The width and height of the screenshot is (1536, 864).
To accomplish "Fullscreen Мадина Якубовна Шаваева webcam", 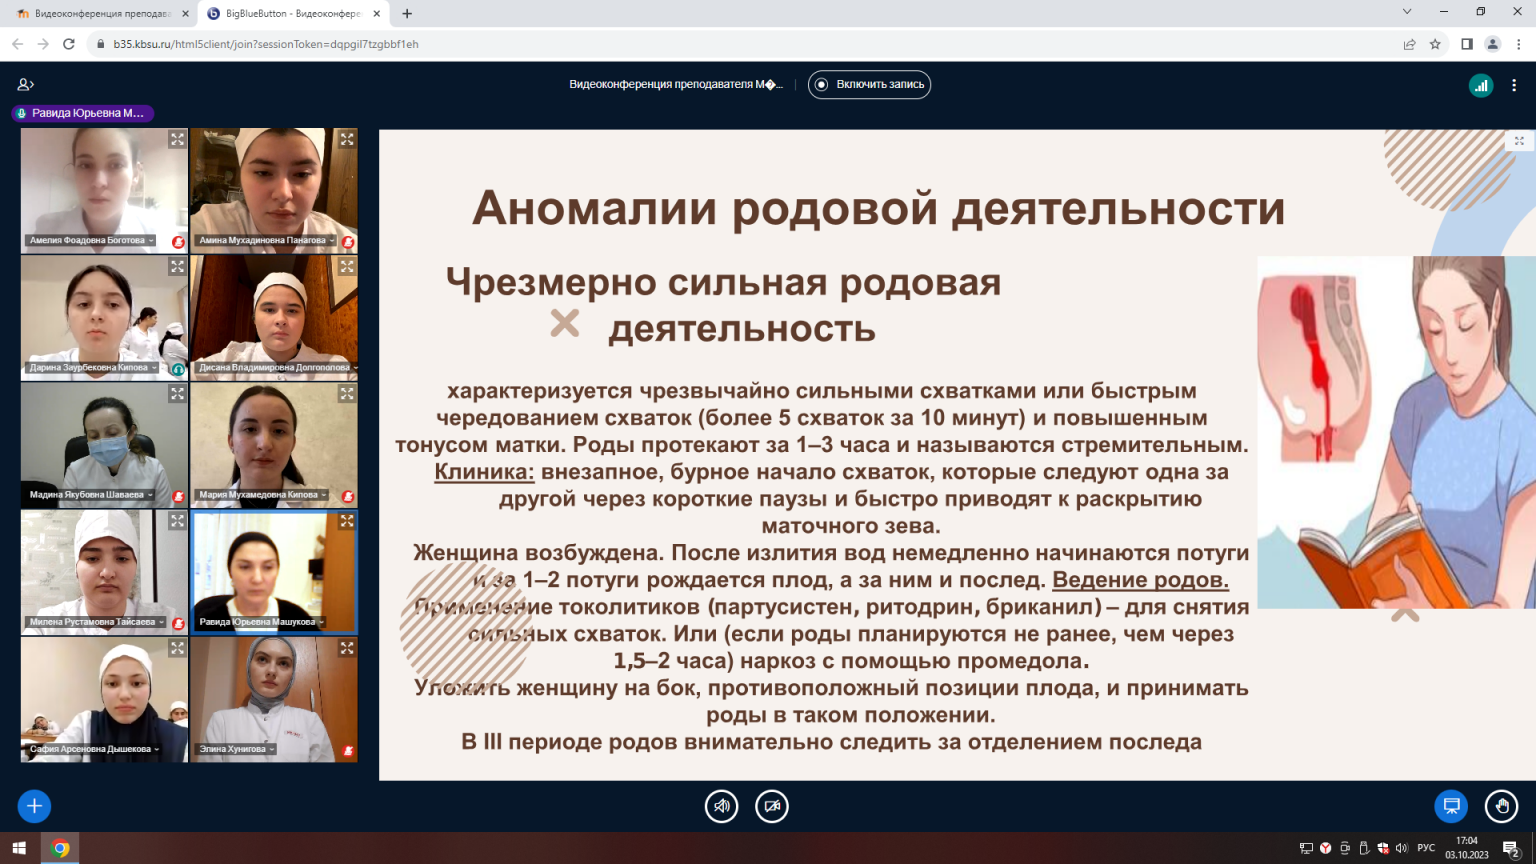I will [177, 394].
